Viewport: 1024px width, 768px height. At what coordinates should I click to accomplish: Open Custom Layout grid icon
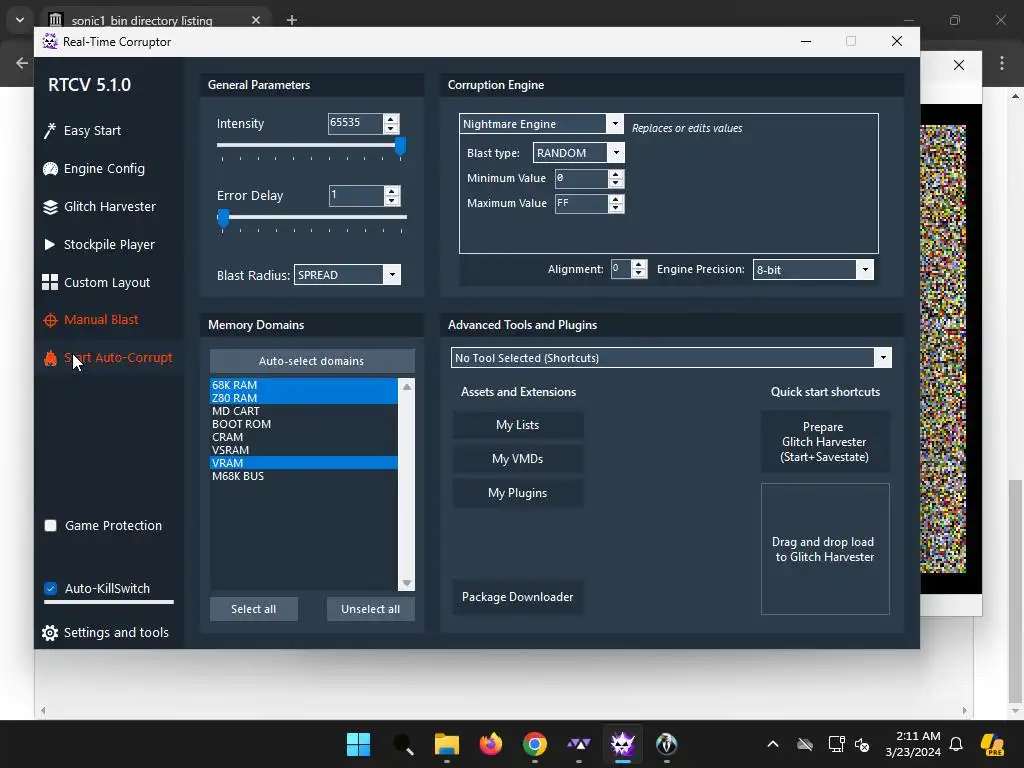pos(50,282)
